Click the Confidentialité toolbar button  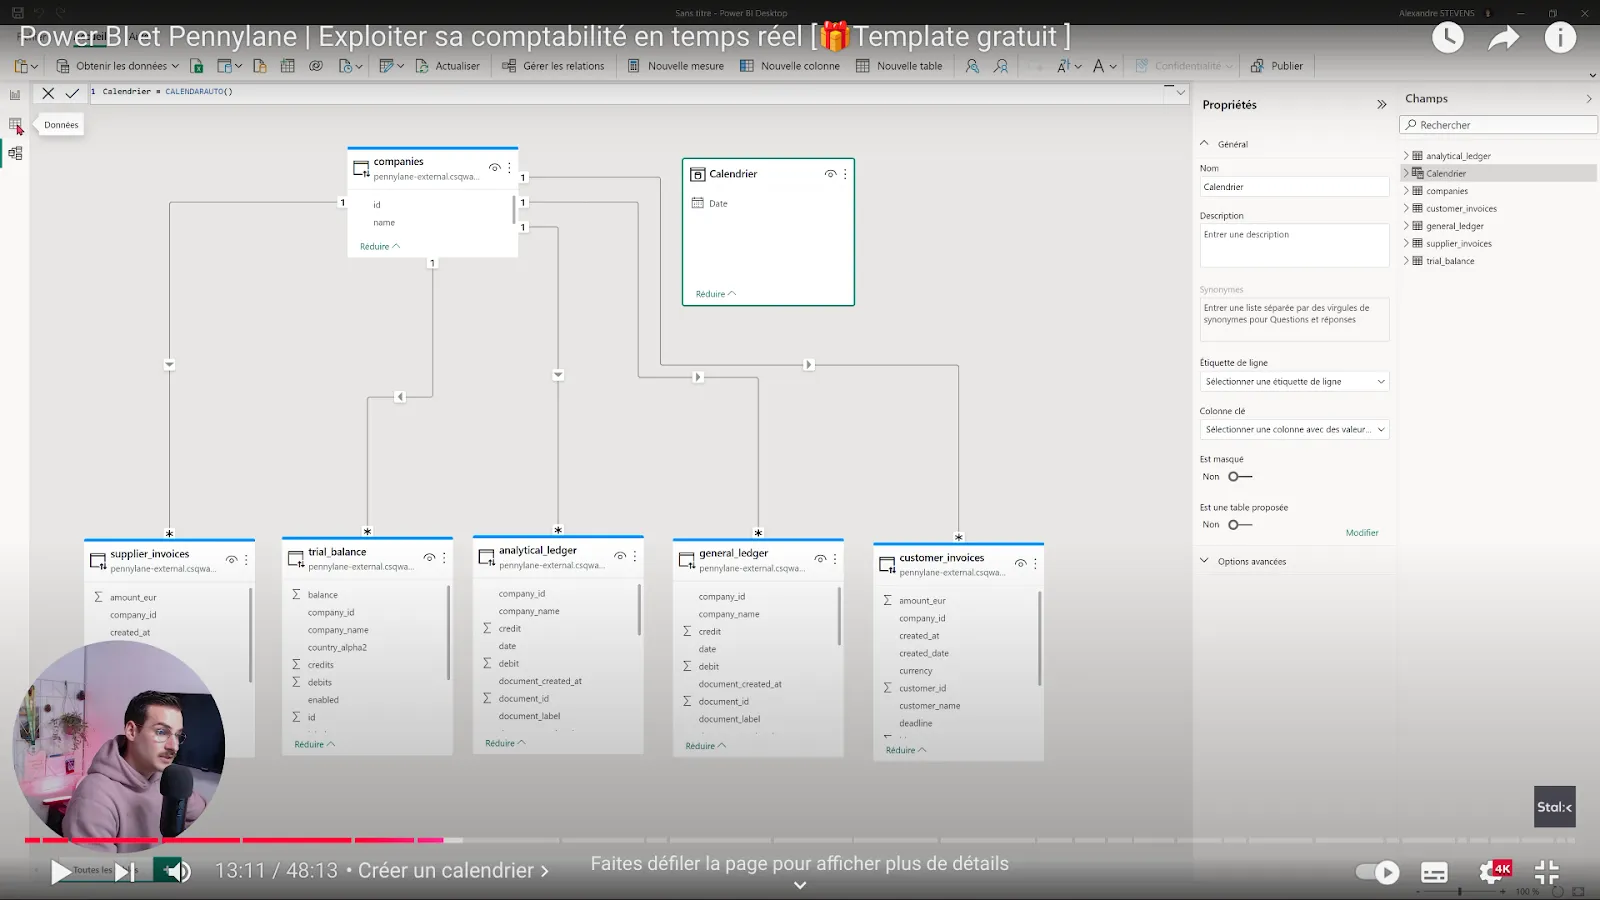click(1186, 66)
